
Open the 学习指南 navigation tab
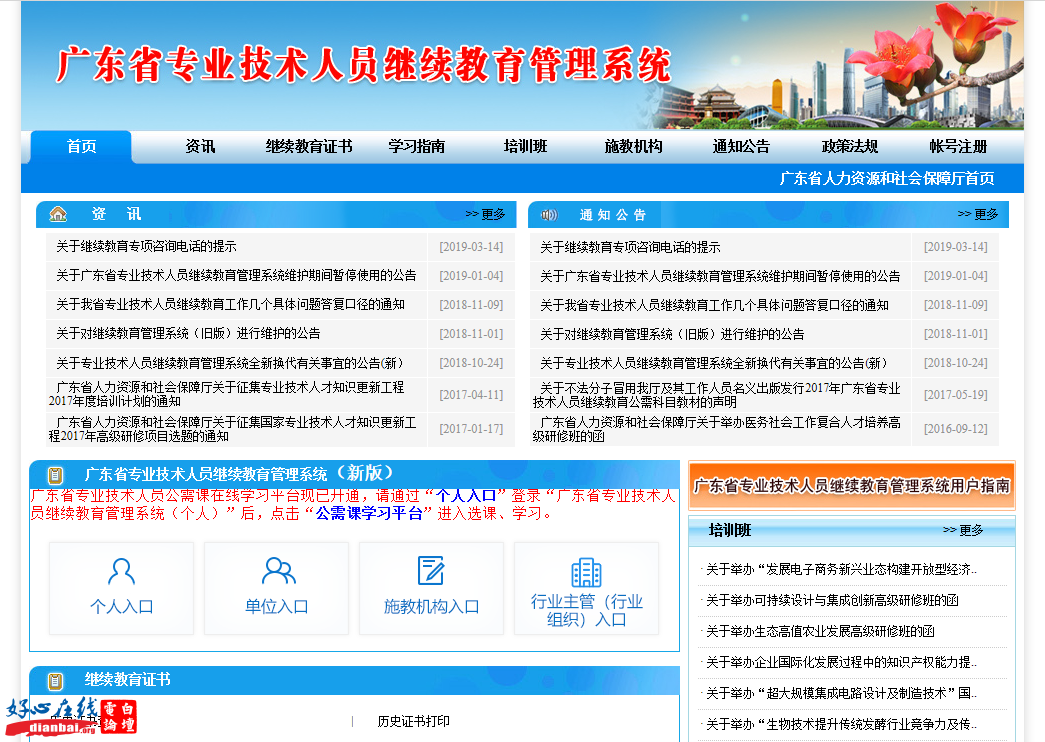pos(417,147)
